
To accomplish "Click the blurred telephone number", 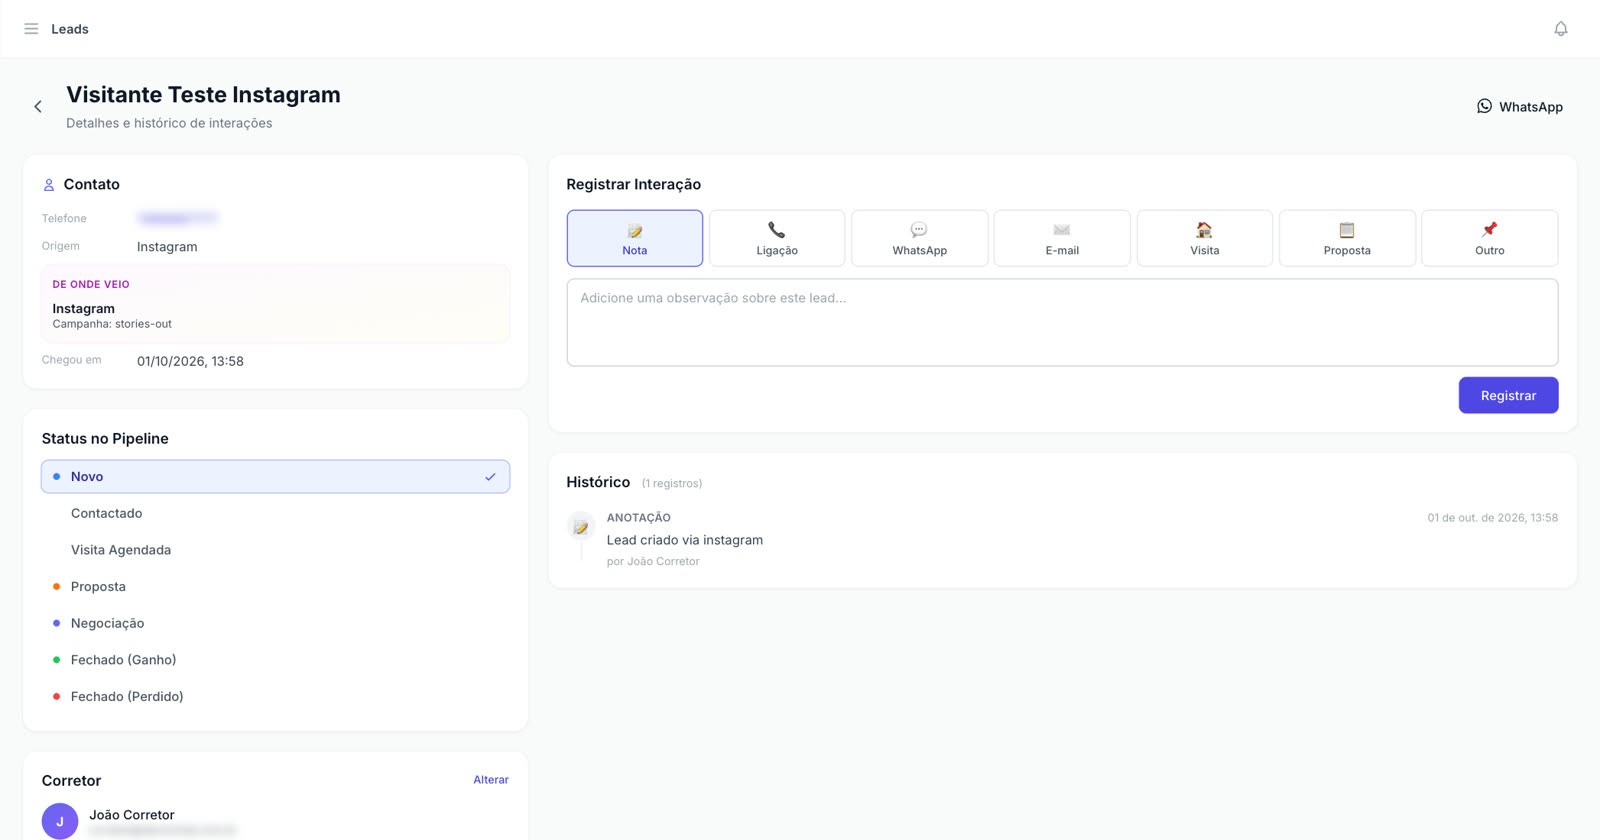I will (178, 218).
